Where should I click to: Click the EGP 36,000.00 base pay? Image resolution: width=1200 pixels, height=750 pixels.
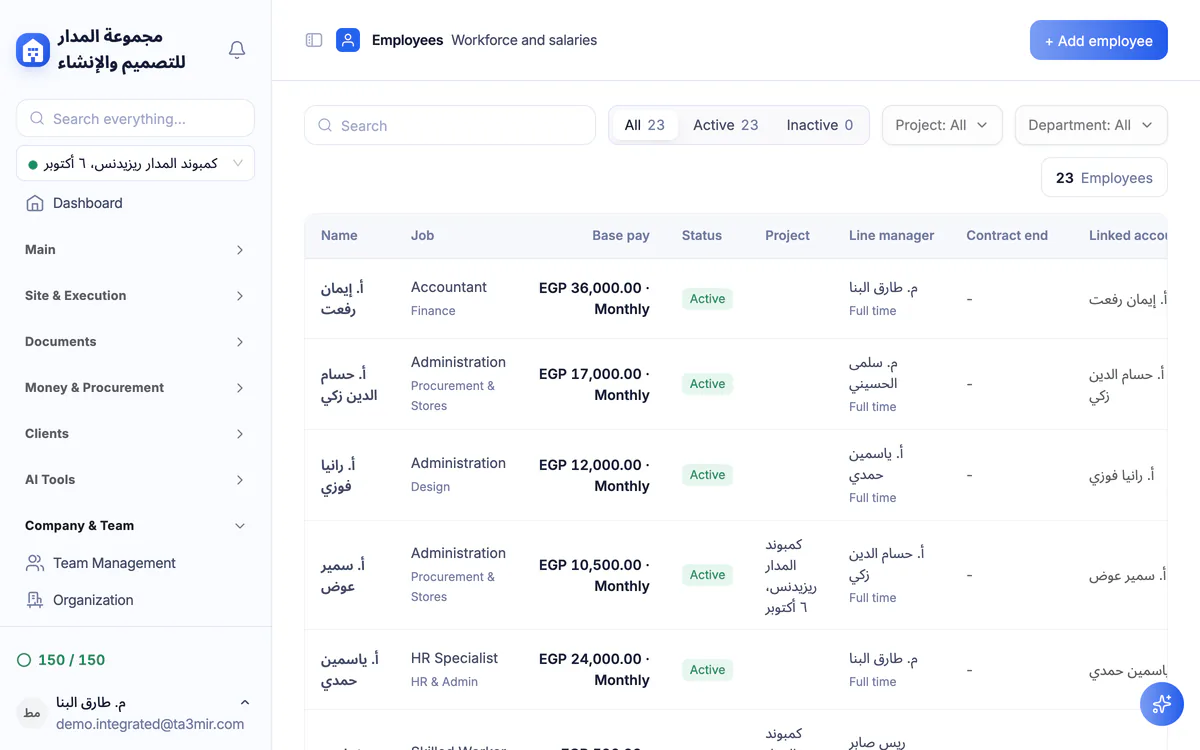coord(594,298)
